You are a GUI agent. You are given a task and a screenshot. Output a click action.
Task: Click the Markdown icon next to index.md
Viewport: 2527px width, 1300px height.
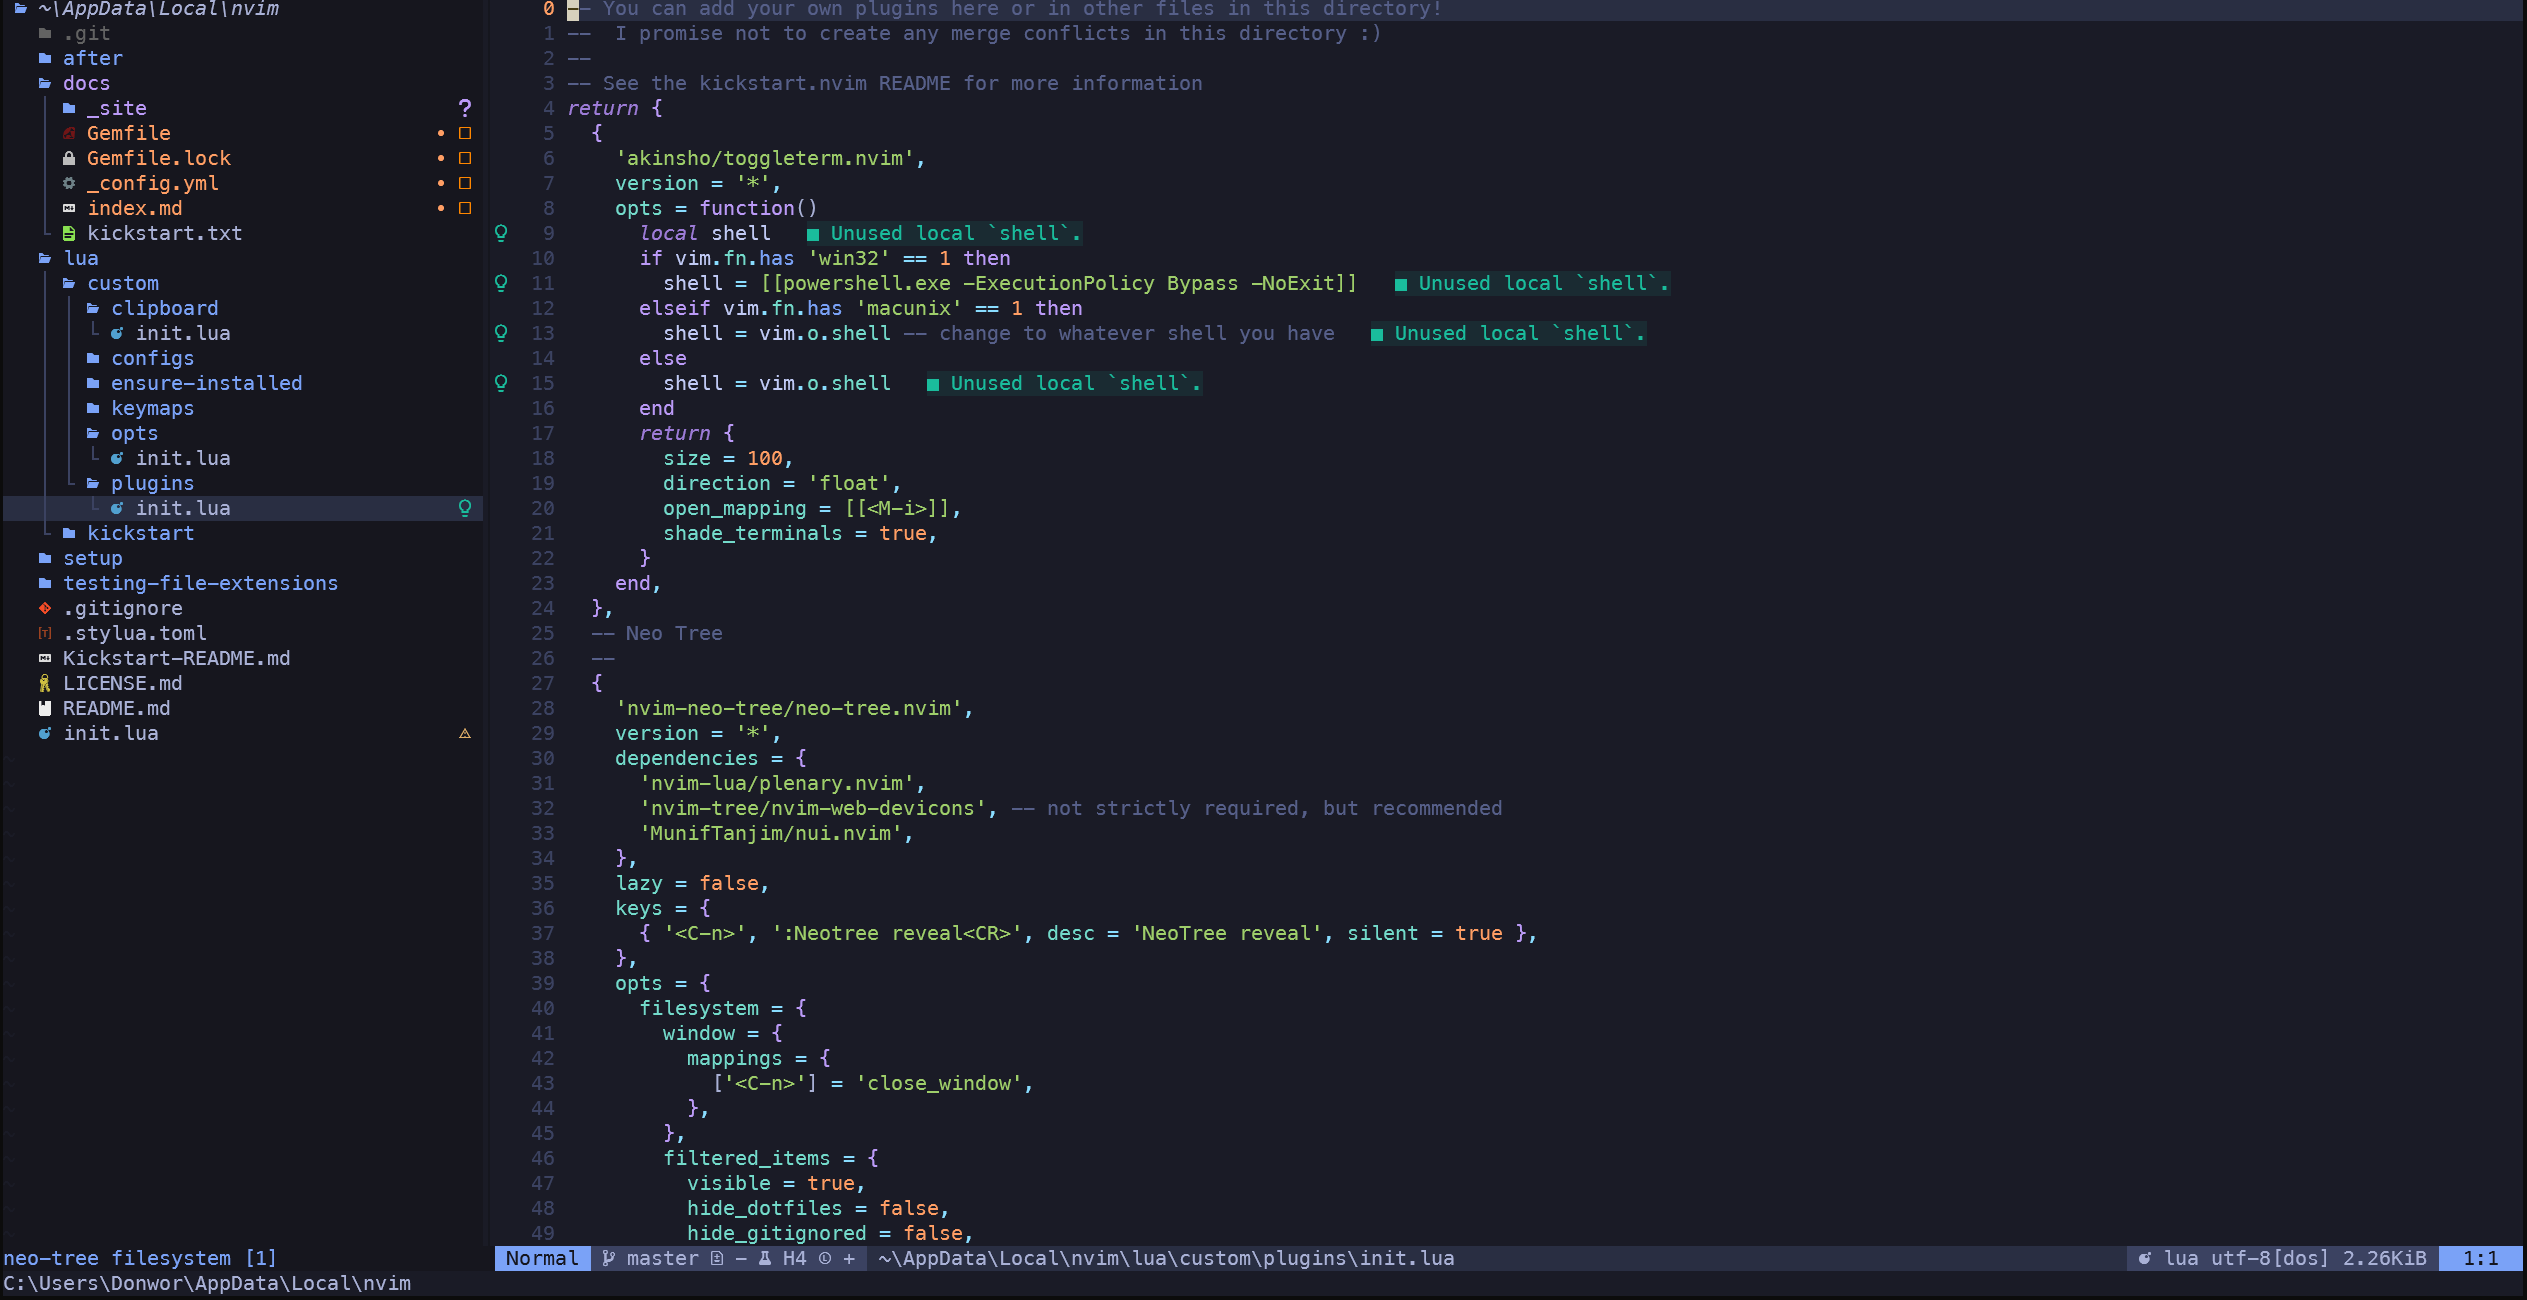coord(70,208)
